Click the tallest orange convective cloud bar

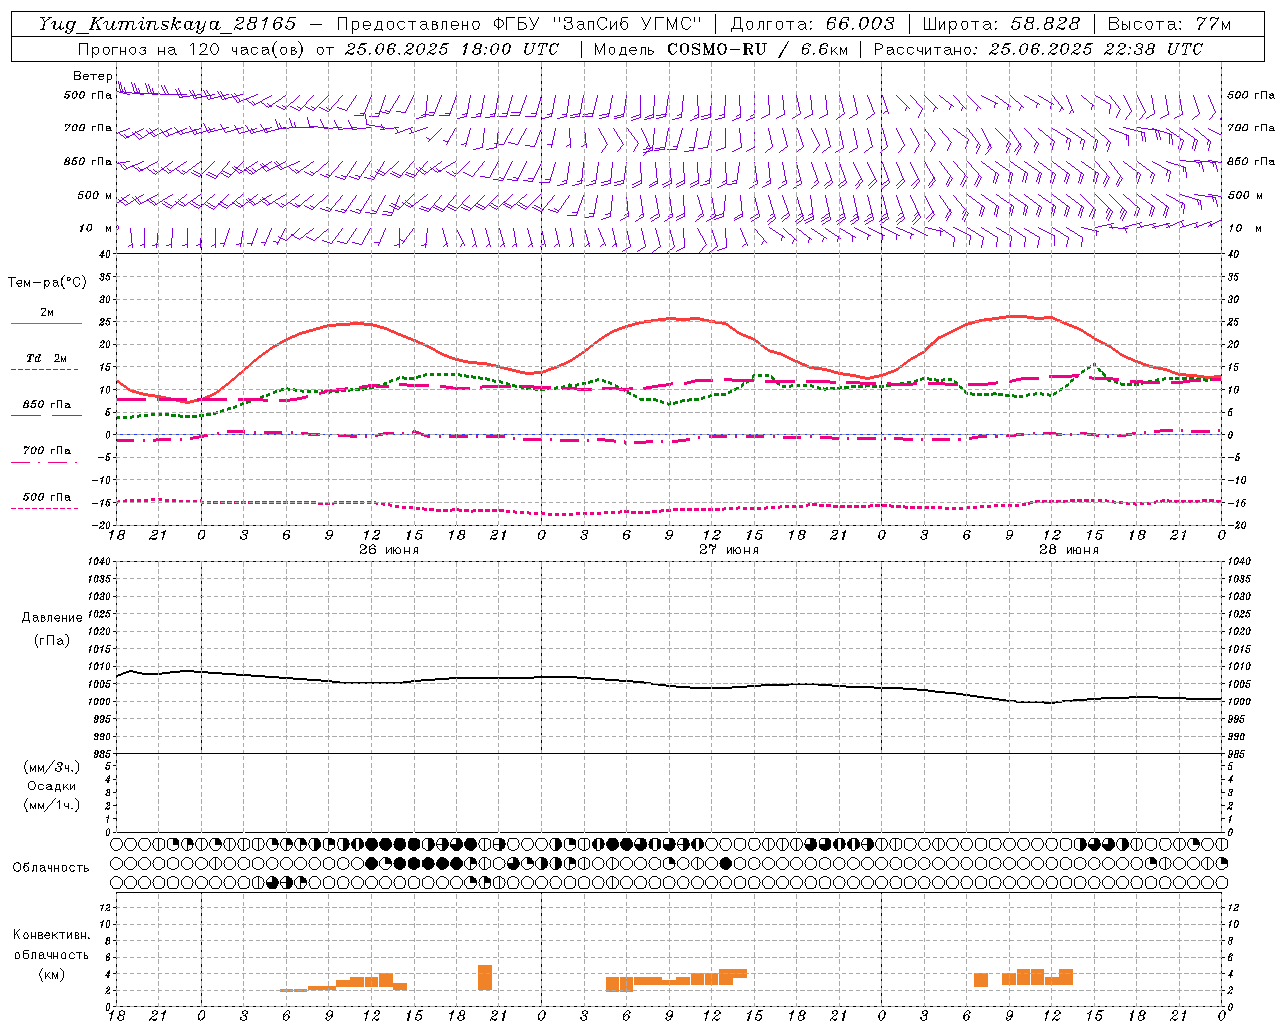tap(485, 978)
